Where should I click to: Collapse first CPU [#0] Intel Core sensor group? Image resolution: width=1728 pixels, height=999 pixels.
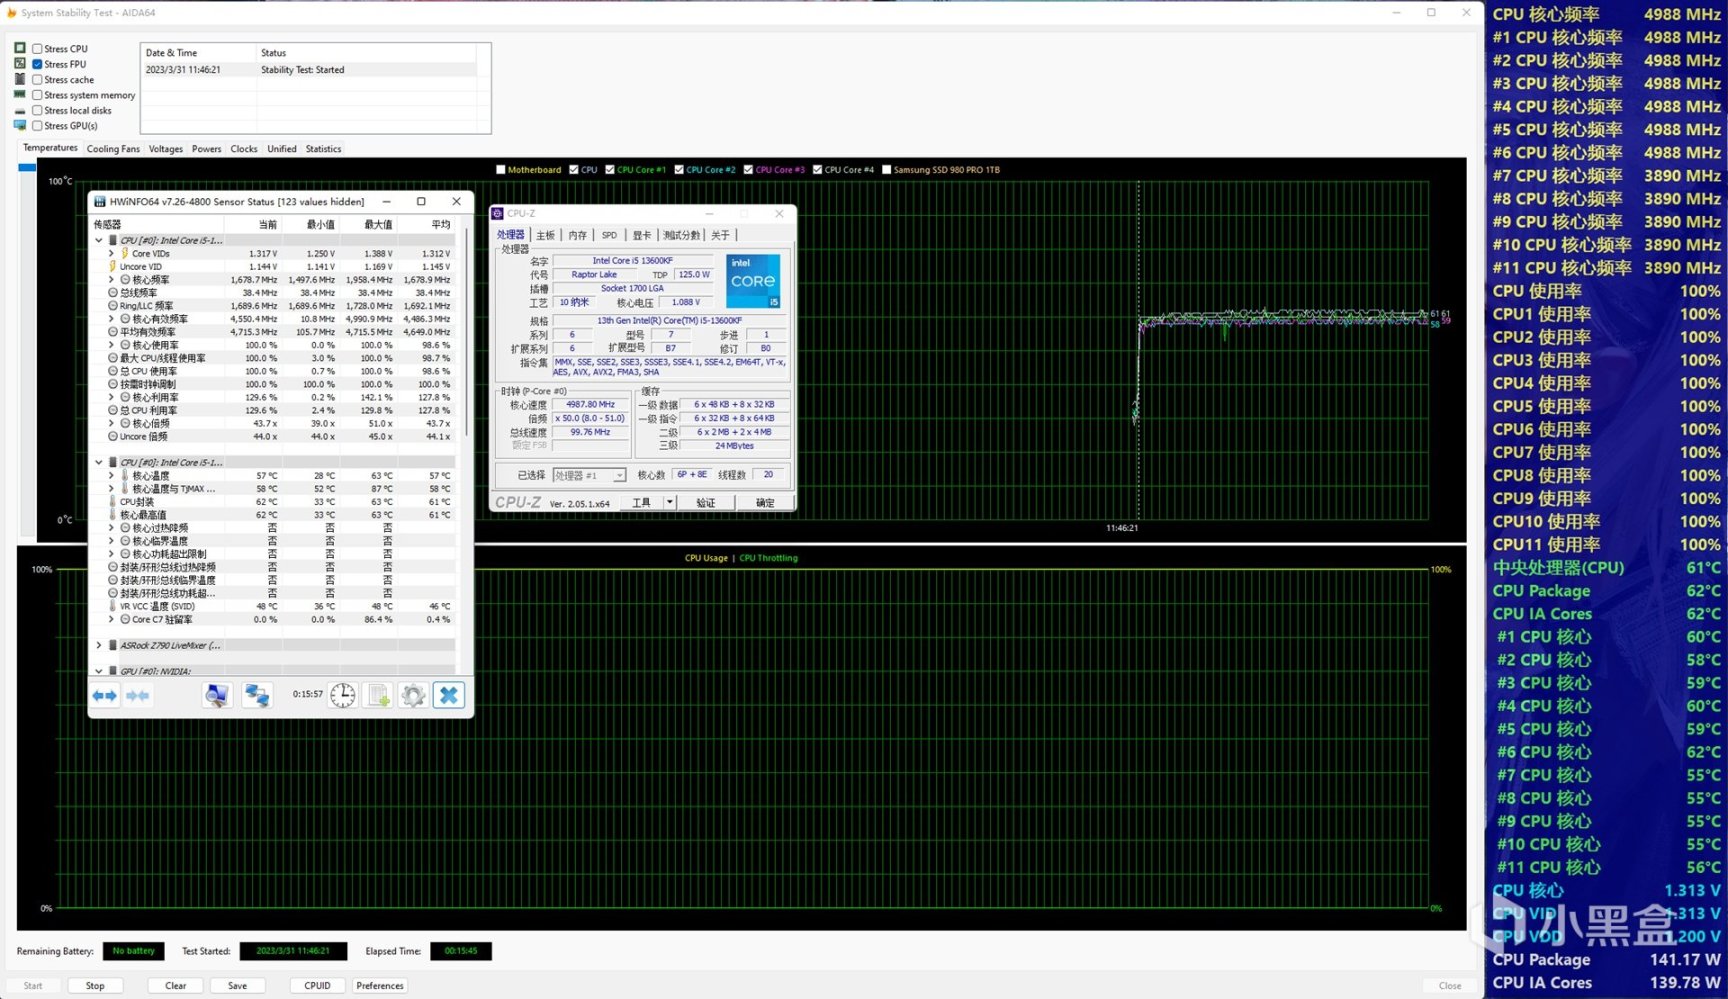[99, 240]
